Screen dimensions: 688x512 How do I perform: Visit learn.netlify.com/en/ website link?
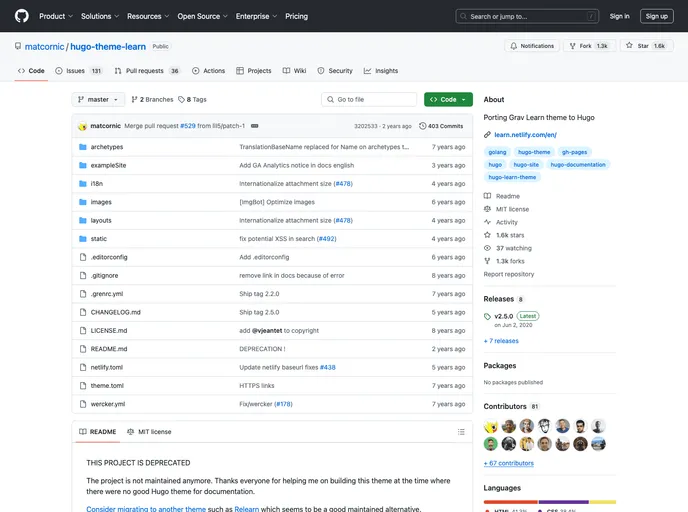pyautogui.click(x=525, y=135)
